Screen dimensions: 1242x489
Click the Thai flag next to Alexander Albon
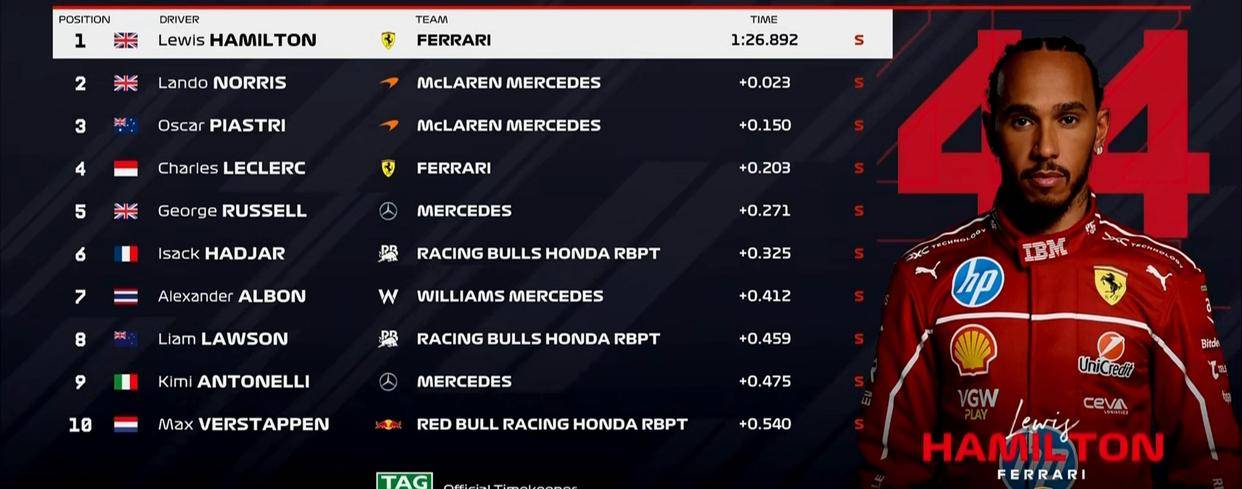126,296
